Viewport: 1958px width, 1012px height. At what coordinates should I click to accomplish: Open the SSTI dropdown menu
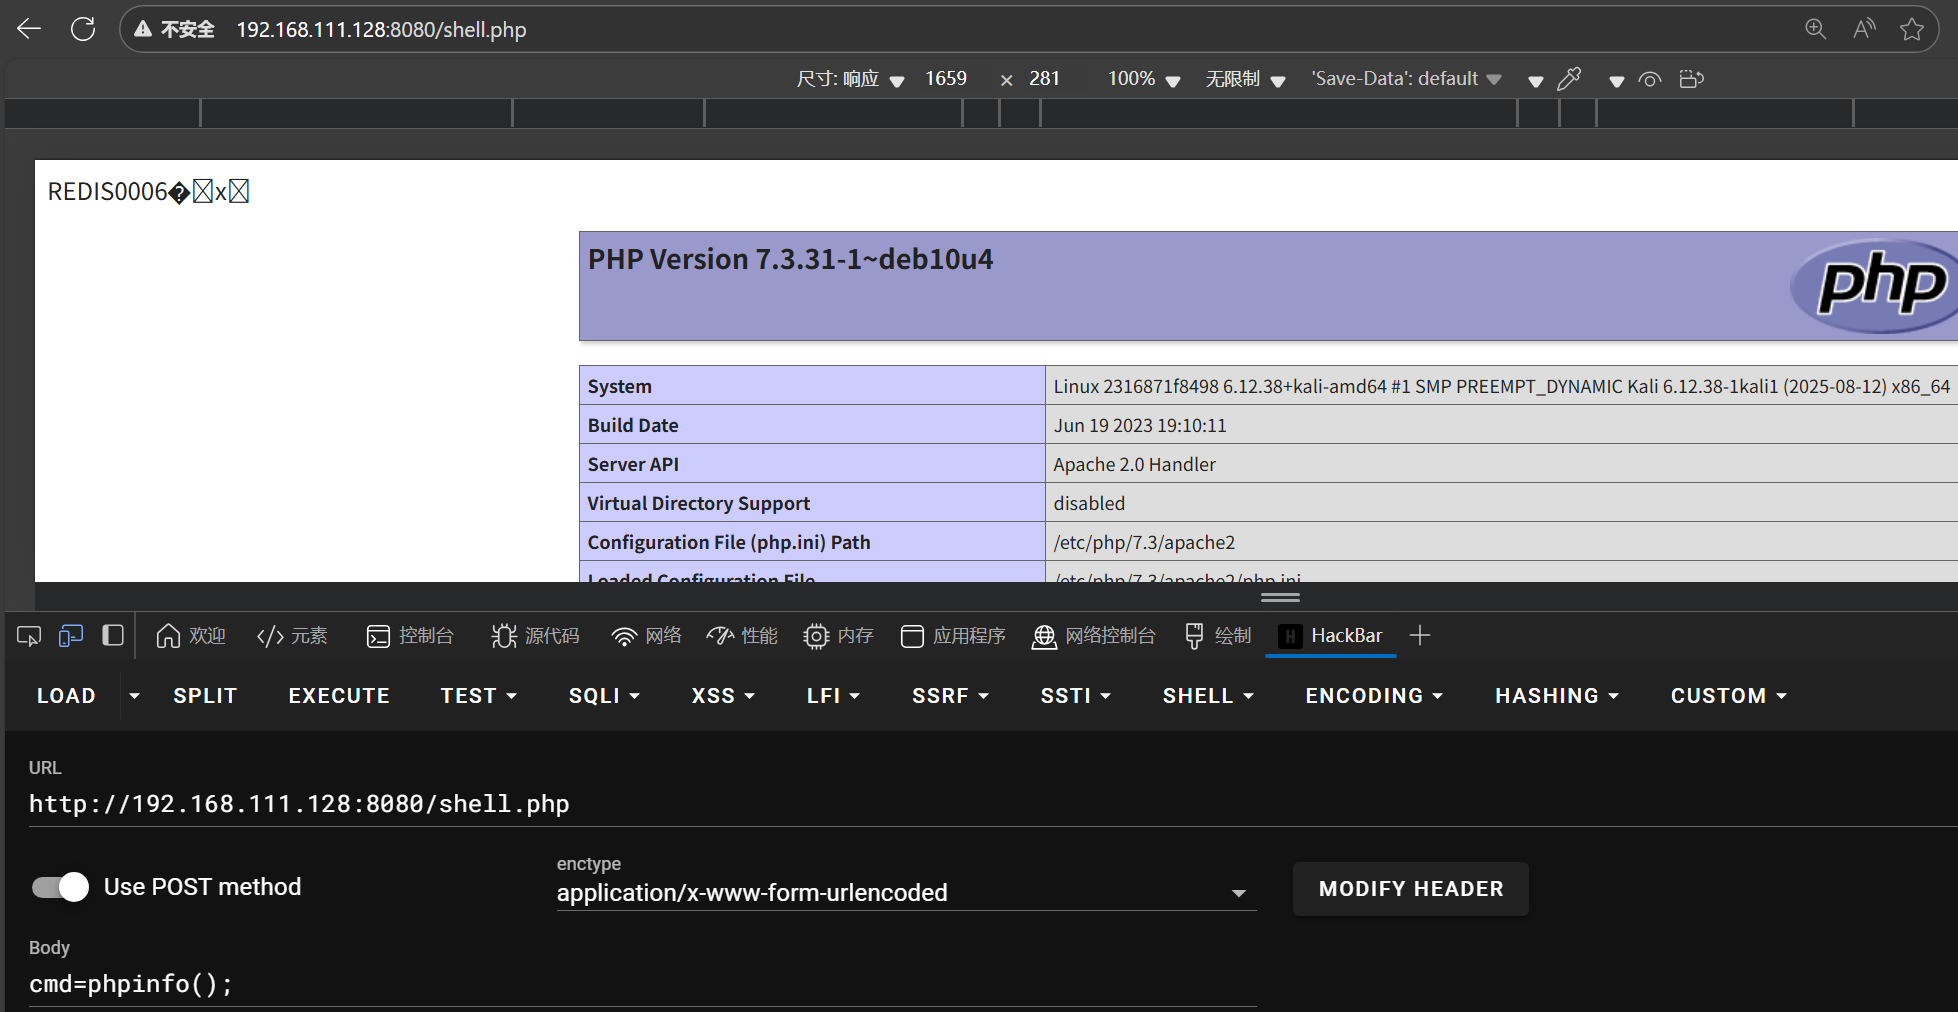pos(1076,696)
